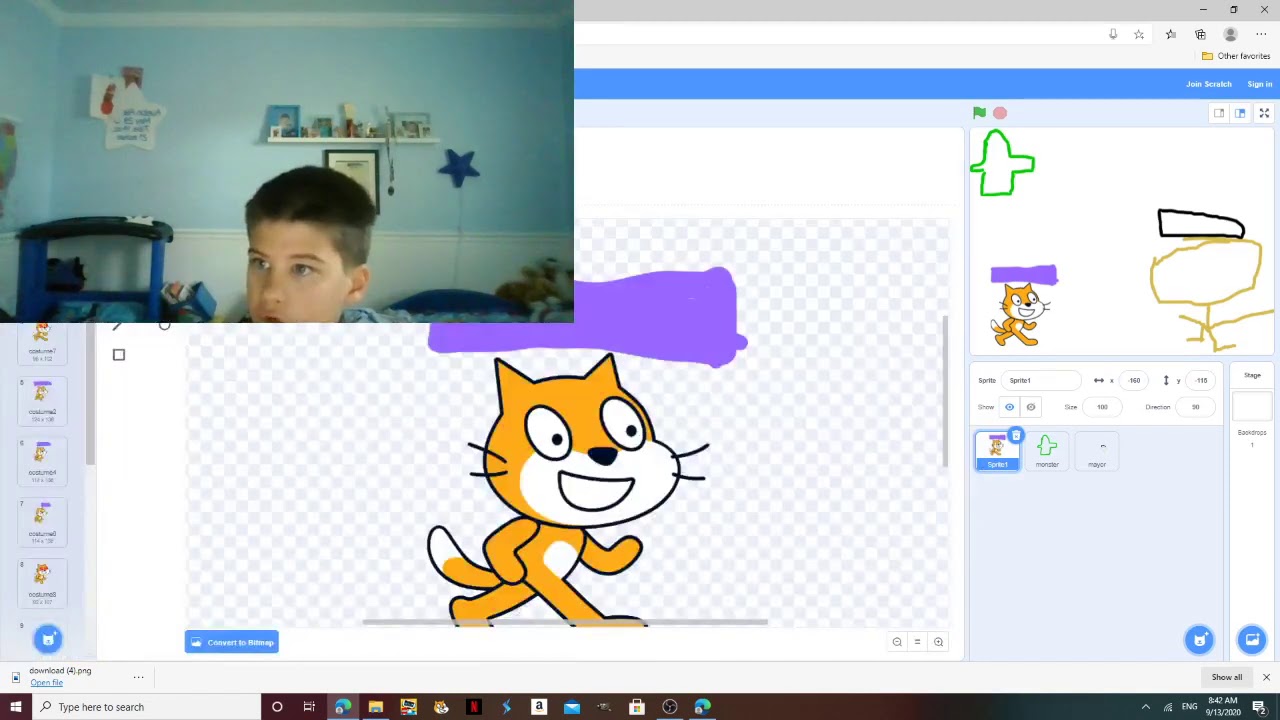Open the Other favorites folder
This screenshot has width=1280, height=720.
click(x=1236, y=56)
